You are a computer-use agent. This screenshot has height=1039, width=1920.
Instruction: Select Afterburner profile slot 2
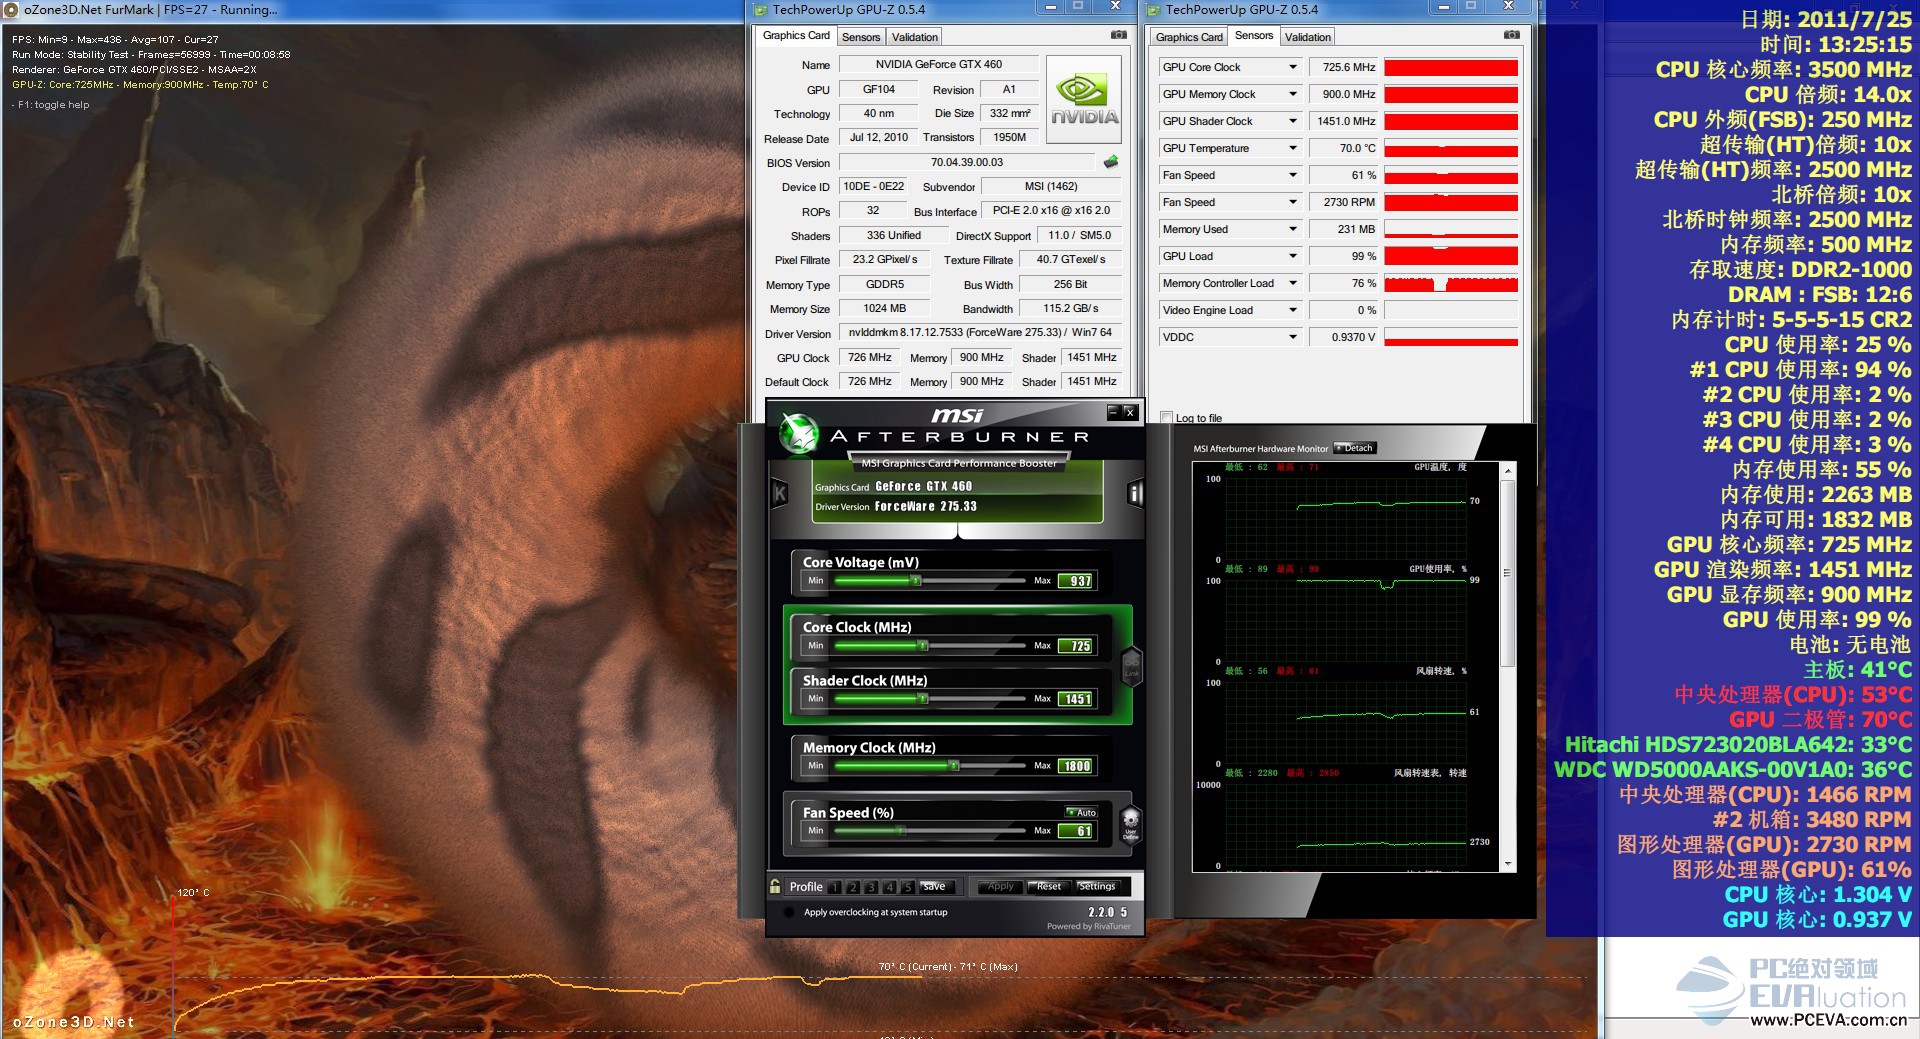pyautogui.click(x=853, y=887)
